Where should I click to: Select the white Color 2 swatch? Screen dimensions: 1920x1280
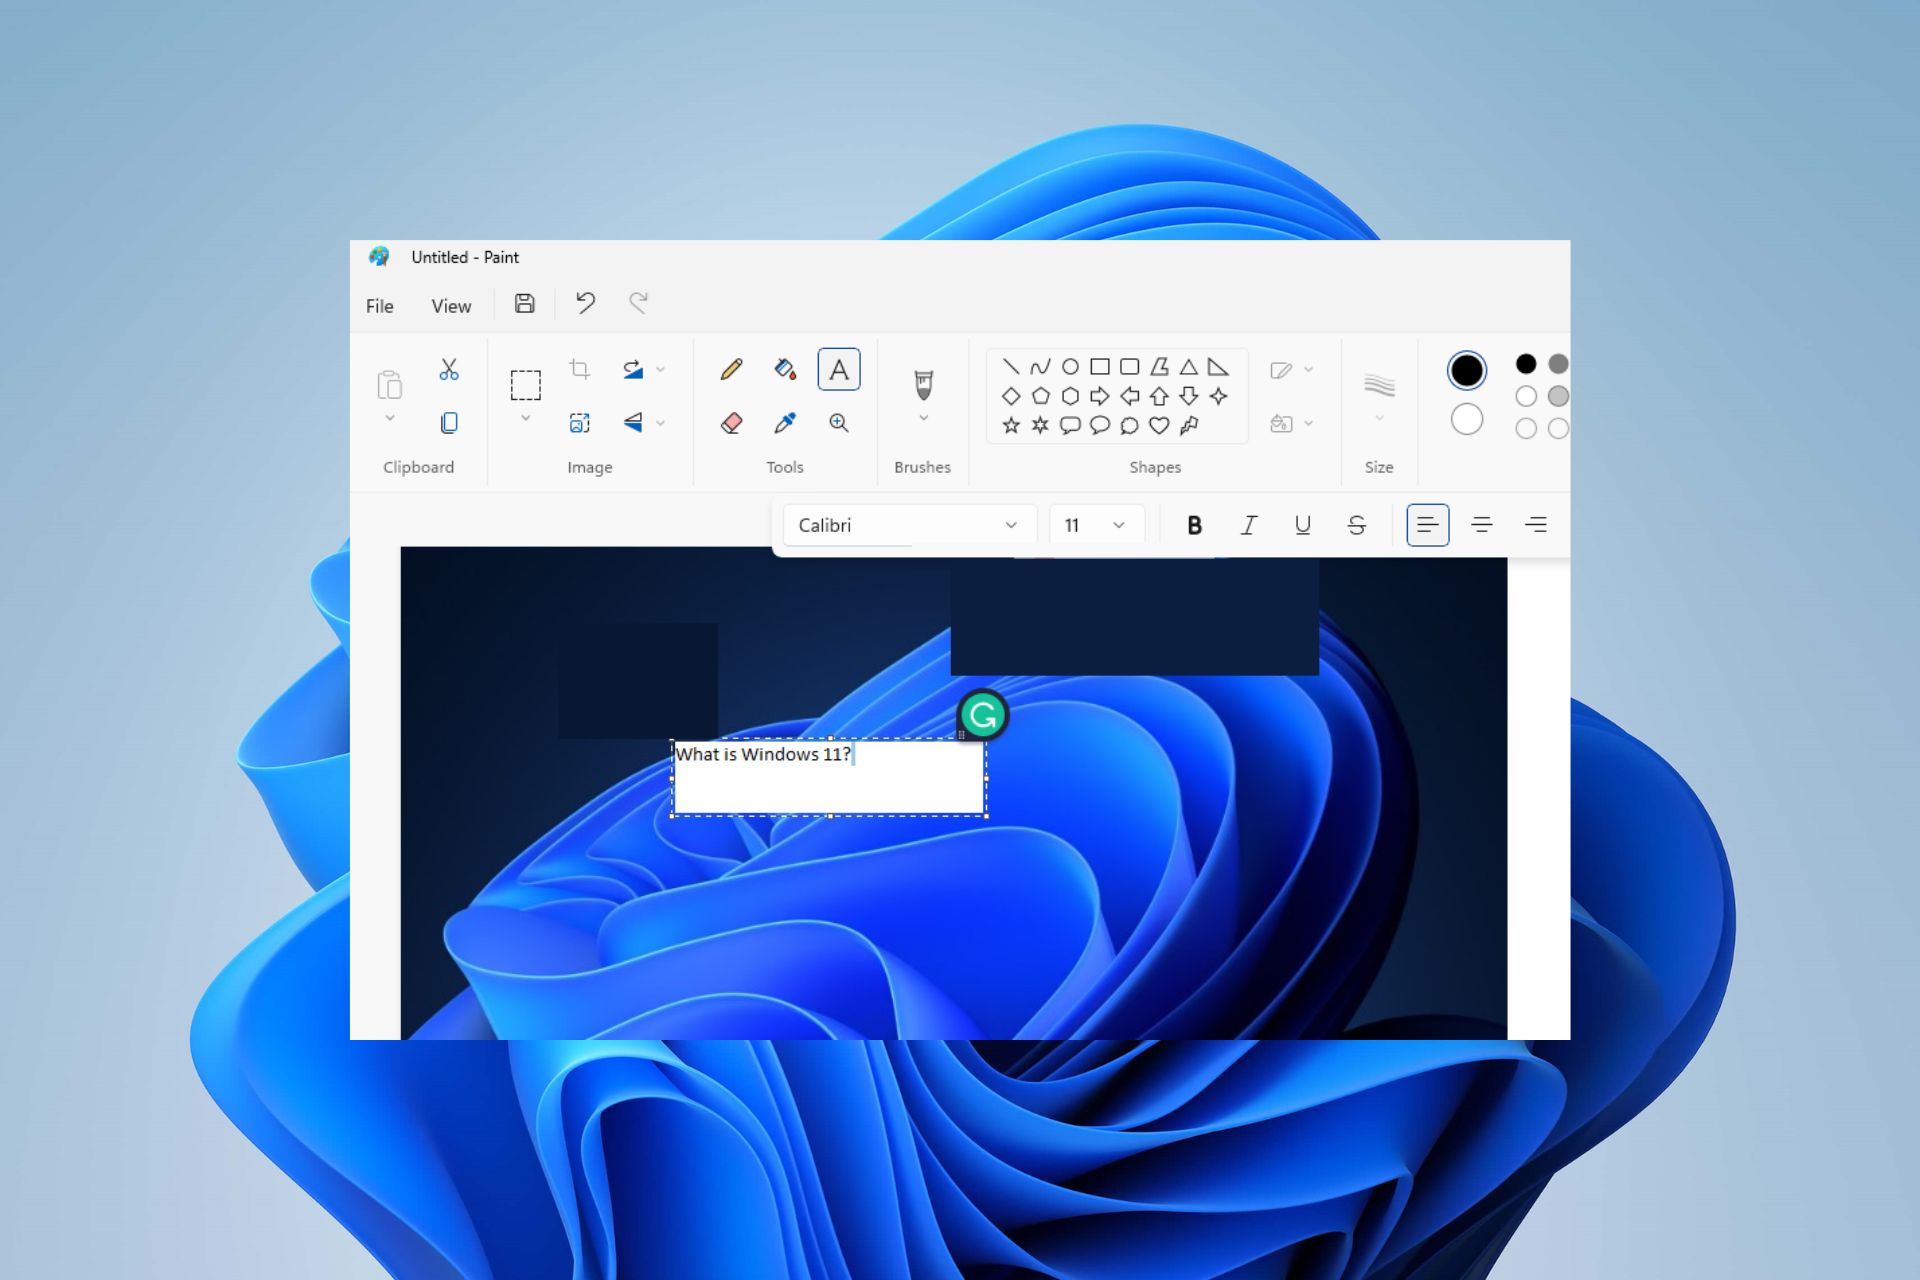pos(1467,419)
